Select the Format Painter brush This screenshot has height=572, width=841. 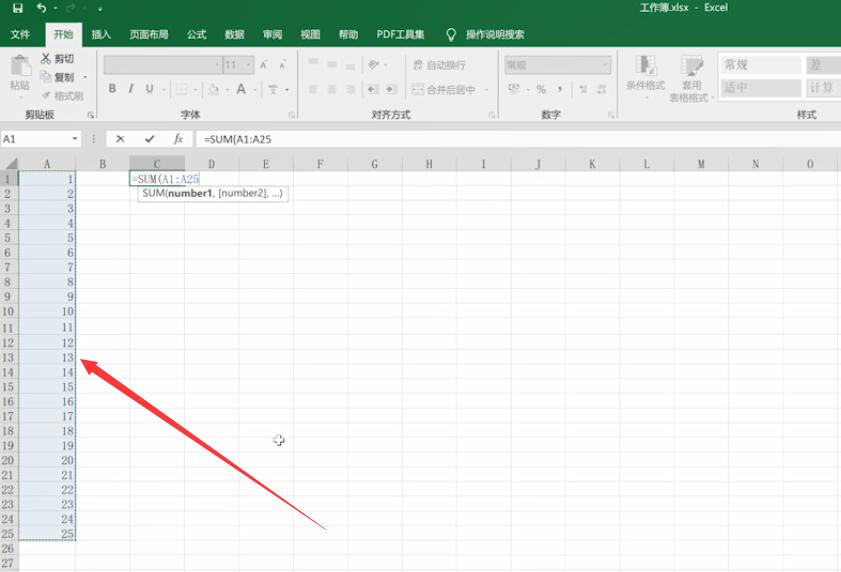[x=62, y=96]
